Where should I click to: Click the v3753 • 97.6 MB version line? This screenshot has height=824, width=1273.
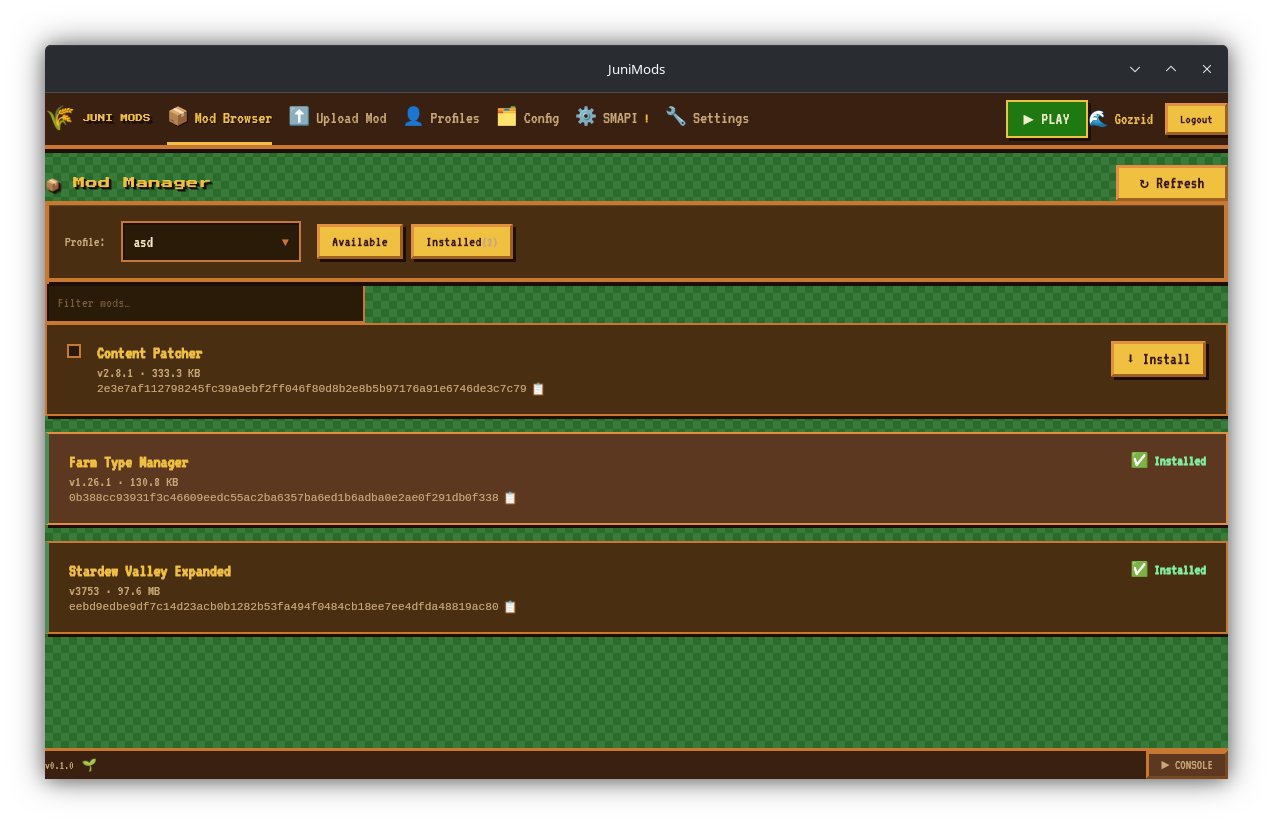(114, 592)
